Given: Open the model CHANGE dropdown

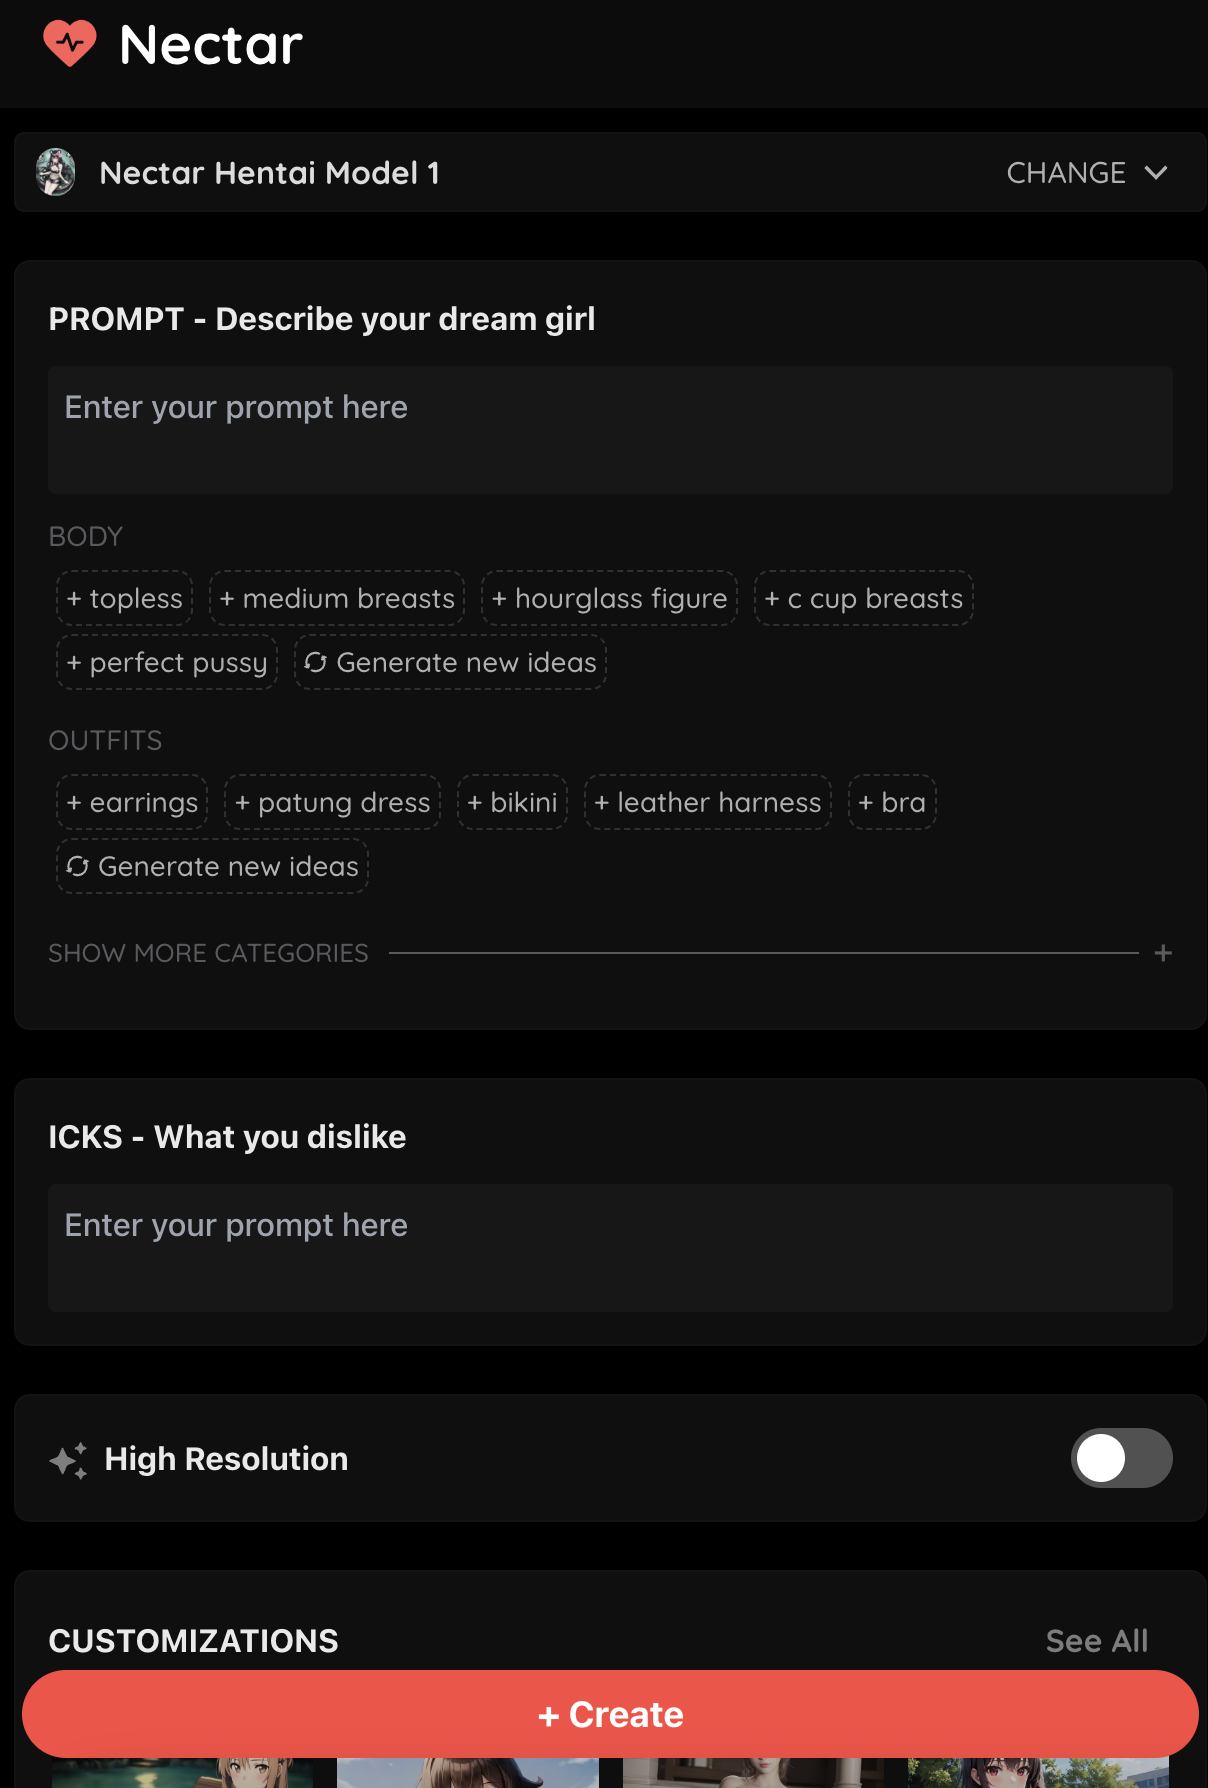Looking at the screenshot, I should click(x=1066, y=173).
